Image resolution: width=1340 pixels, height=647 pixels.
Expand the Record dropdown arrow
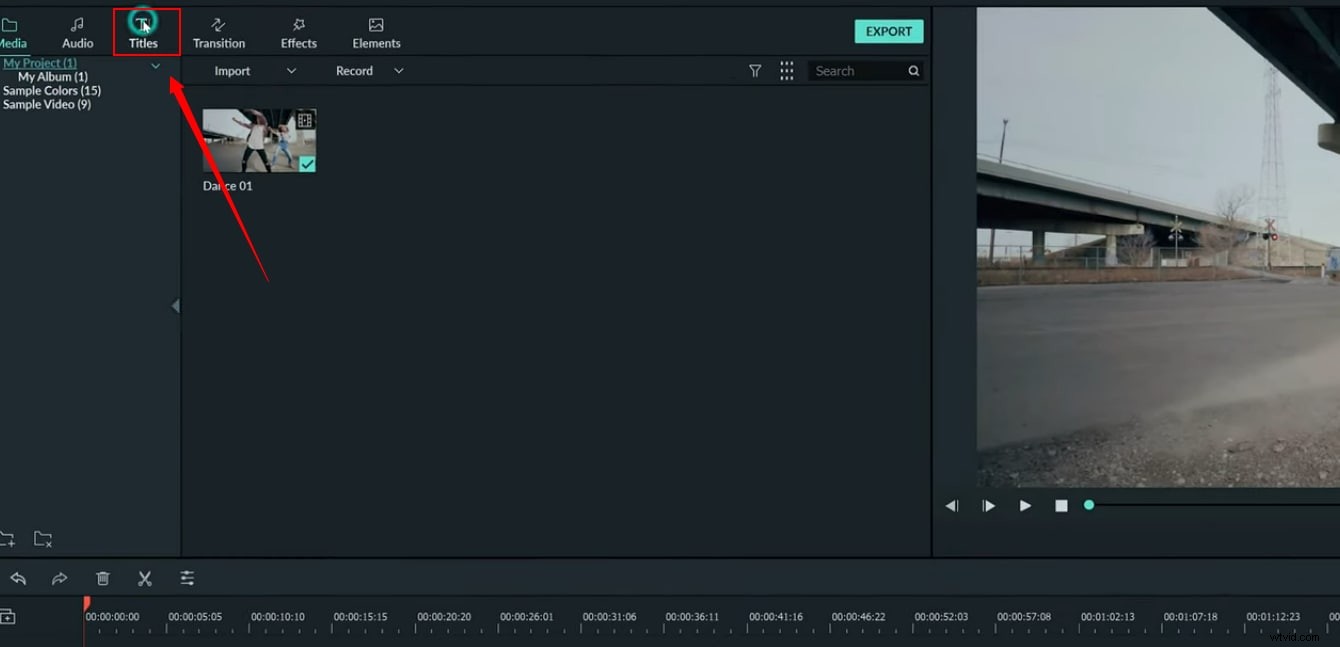398,71
